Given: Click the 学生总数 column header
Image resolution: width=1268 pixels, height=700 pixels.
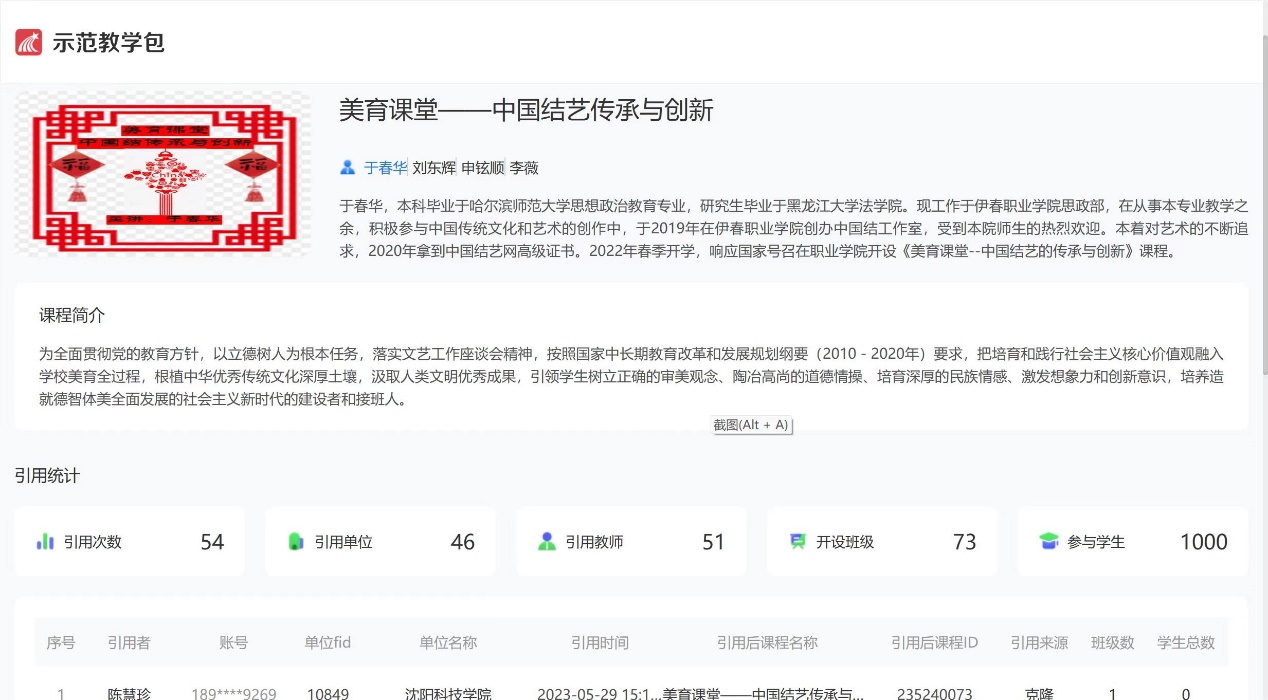Looking at the screenshot, I should pyautogui.click(x=1185, y=643).
